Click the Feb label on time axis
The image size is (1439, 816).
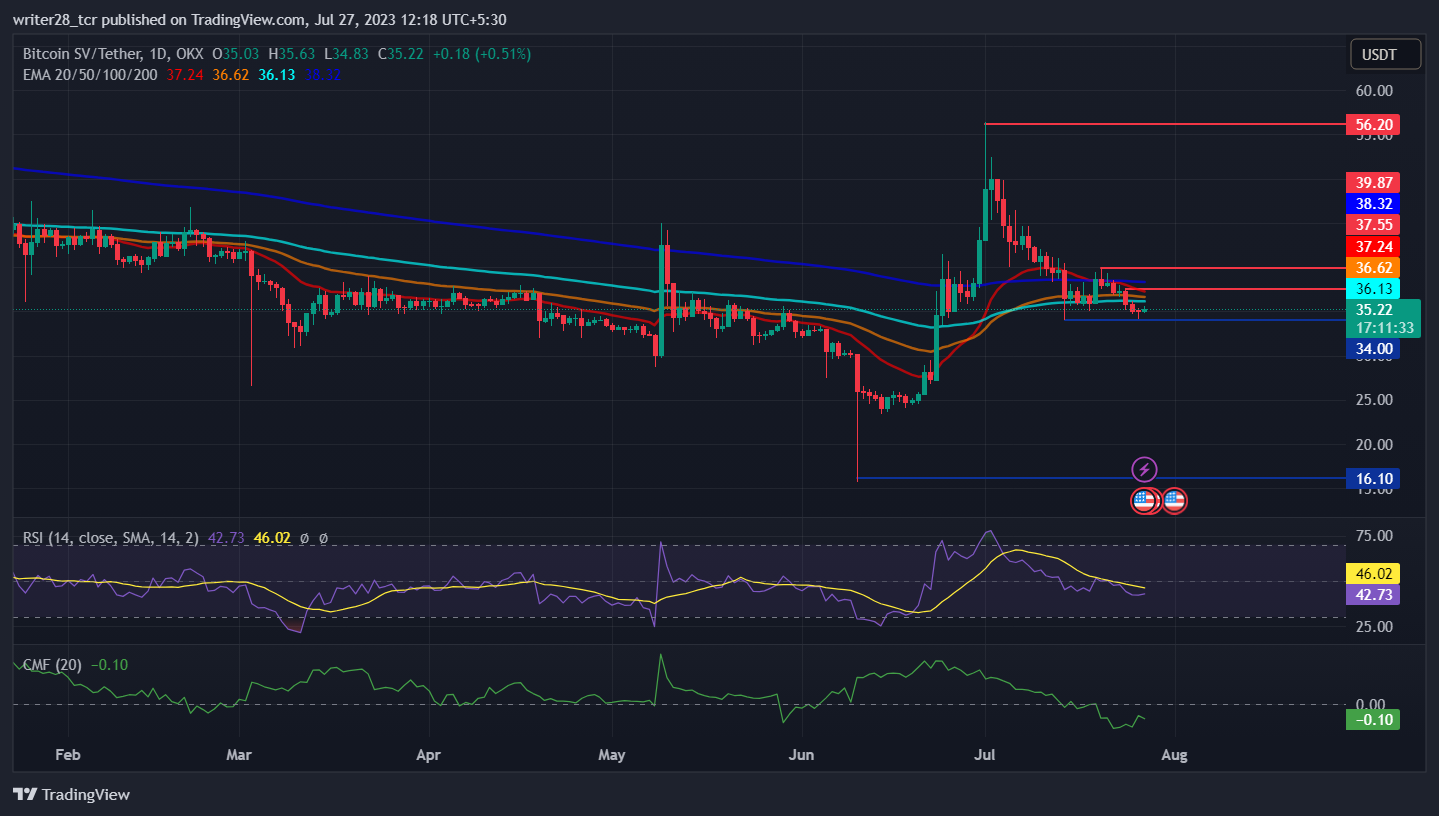66,754
